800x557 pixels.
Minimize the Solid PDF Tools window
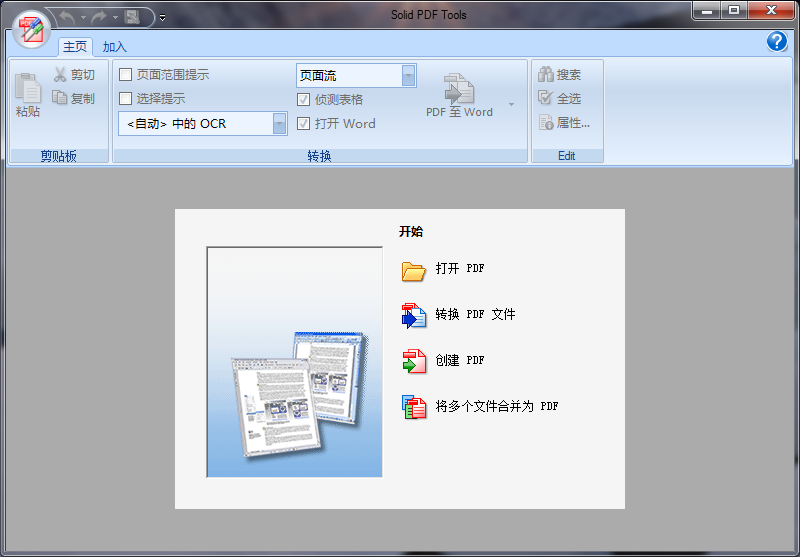[x=707, y=11]
